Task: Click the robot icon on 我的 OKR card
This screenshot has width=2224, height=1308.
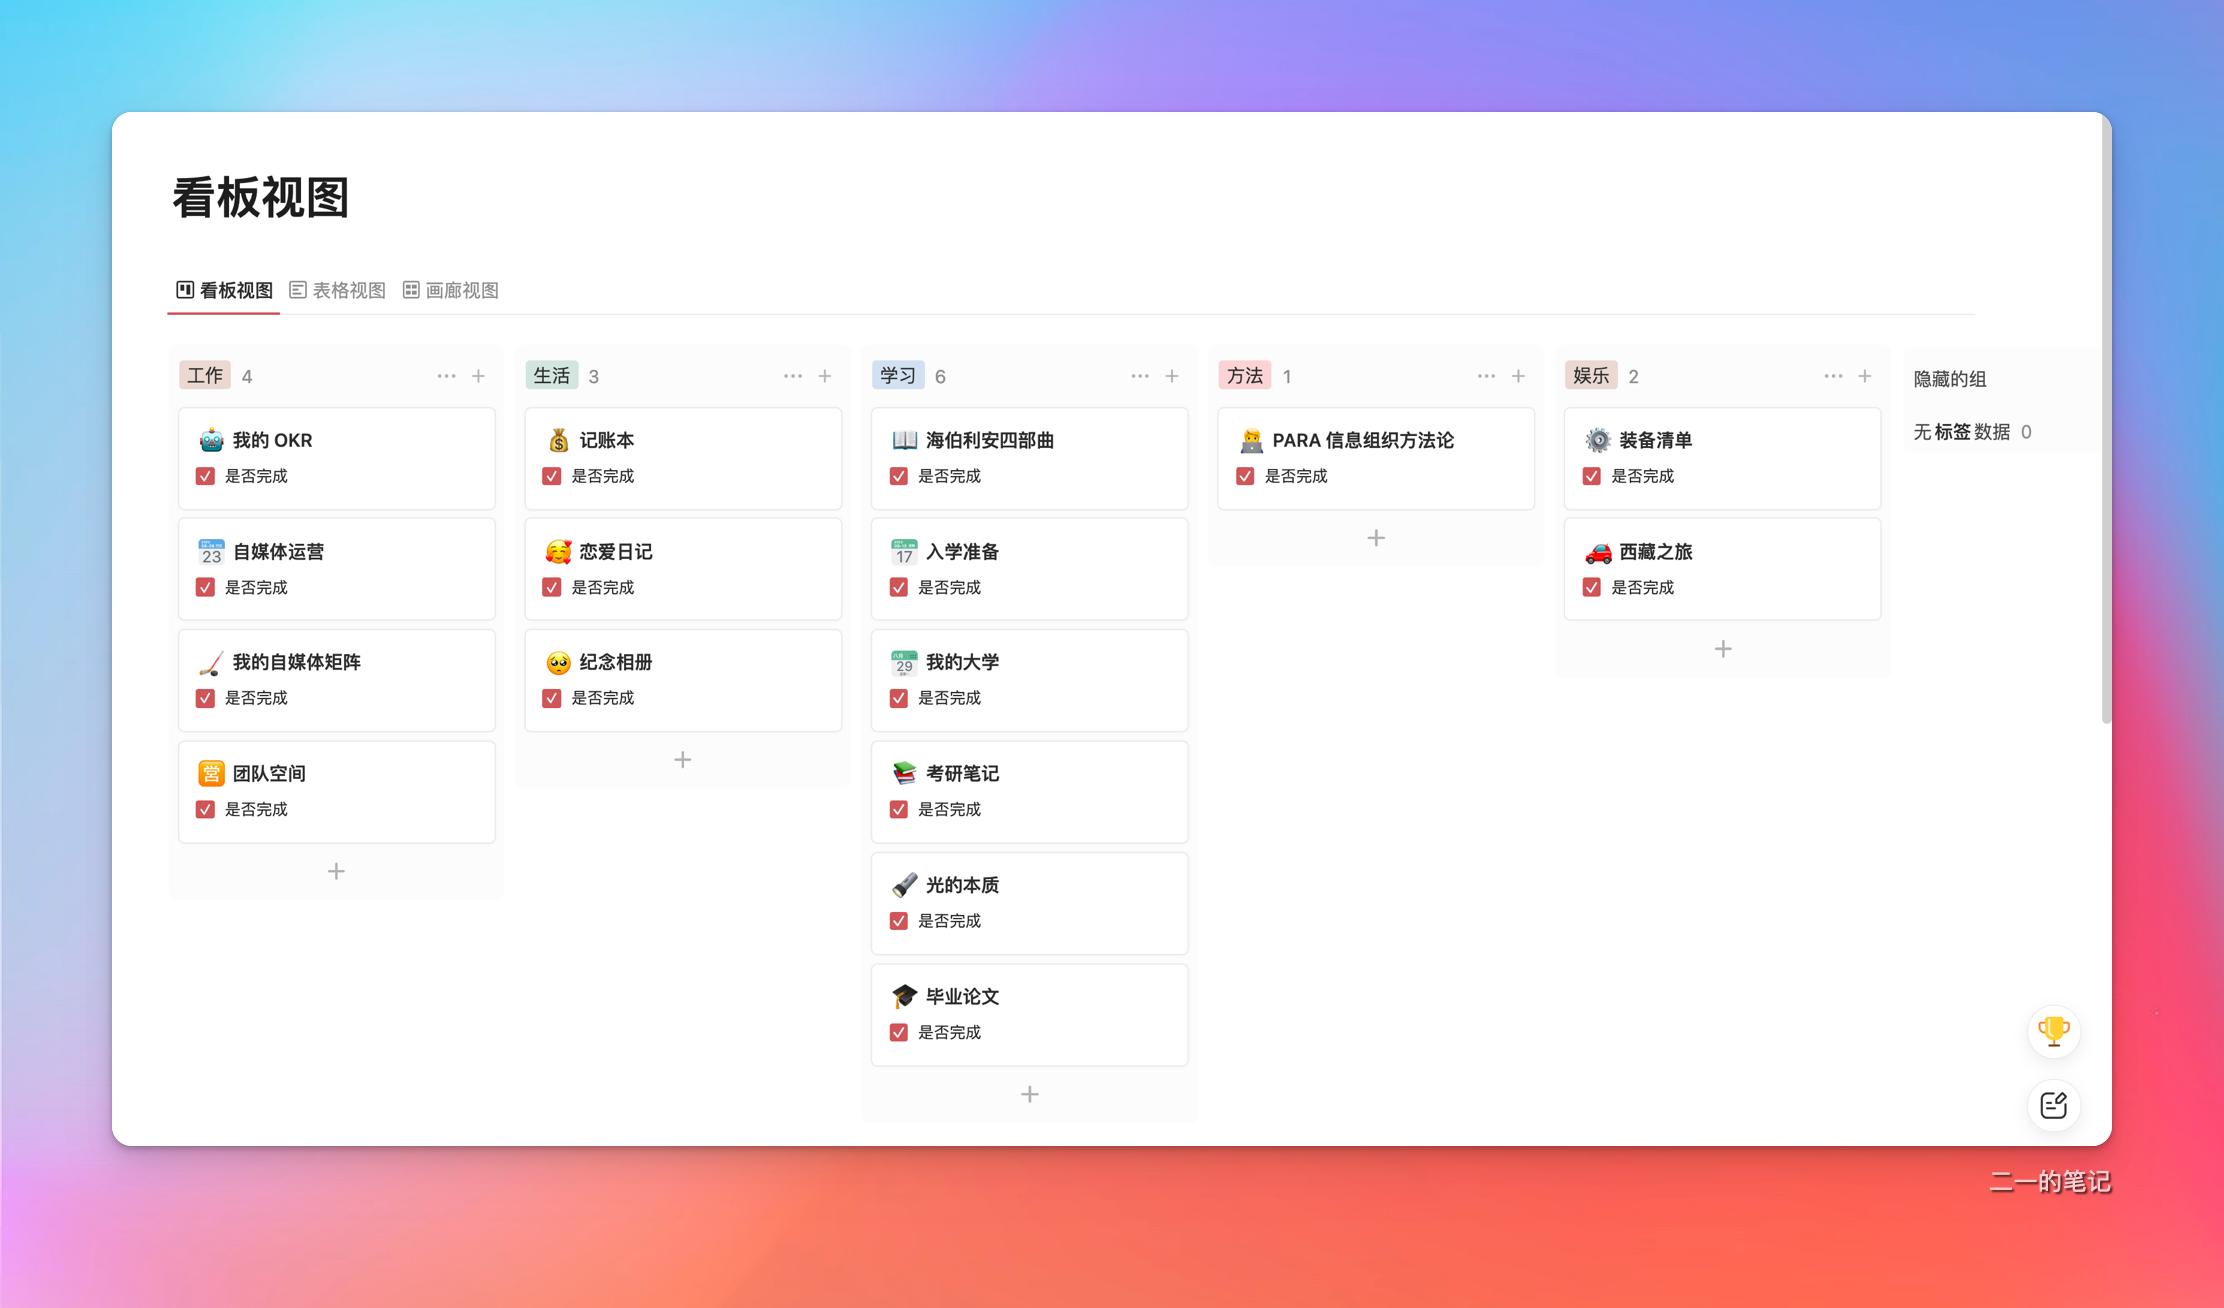Action: (x=209, y=440)
